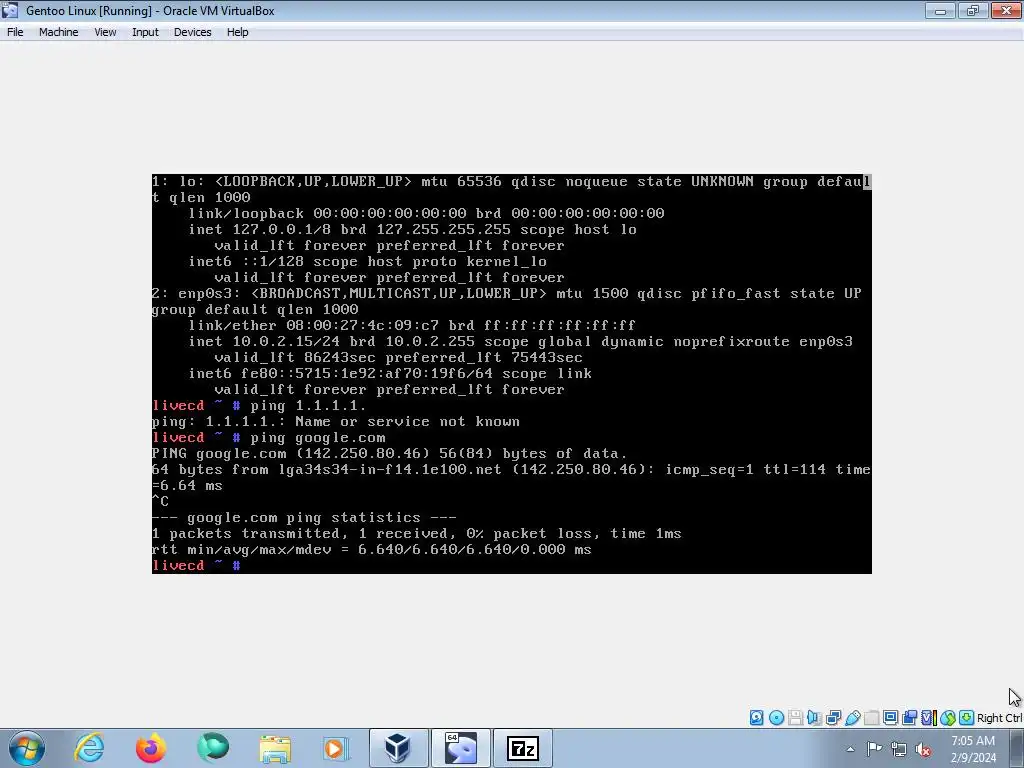The width and height of the screenshot is (1024, 768).
Task: Open the Input menu
Action: (x=145, y=32)
